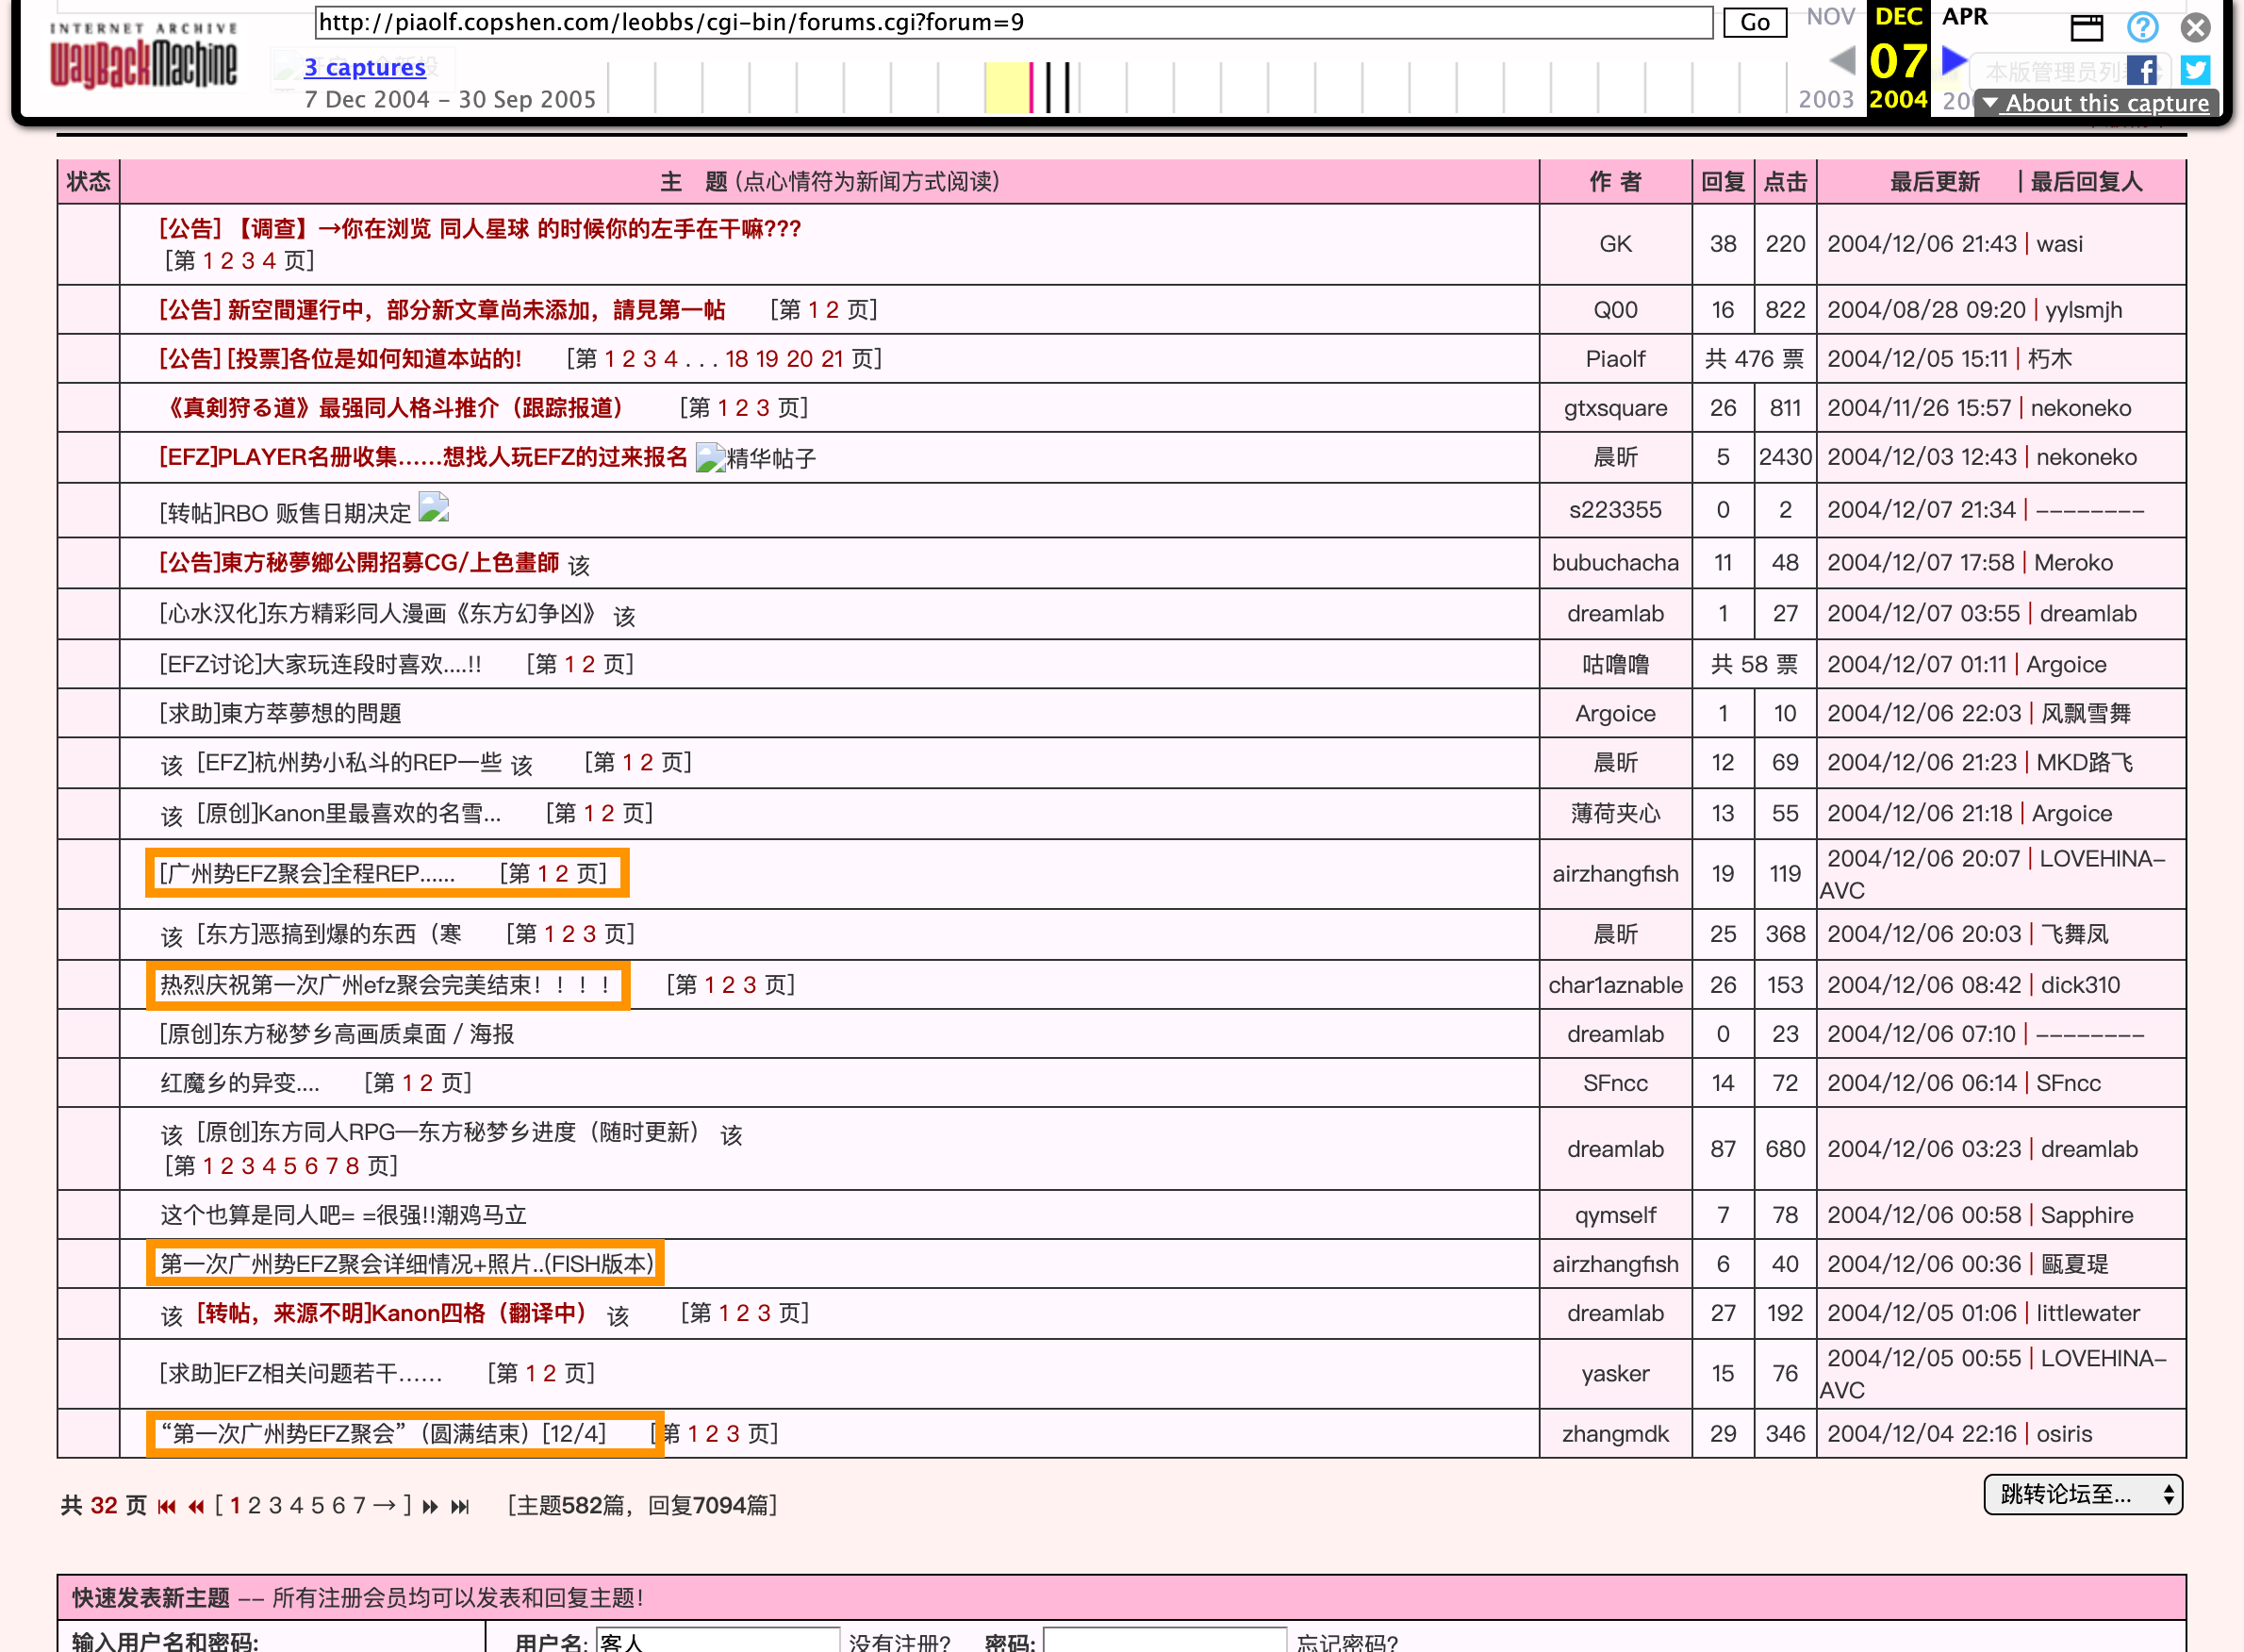View the profile of author gtxsquare
Viewport: 2244px width, 1652px height.
(1615, 408)
